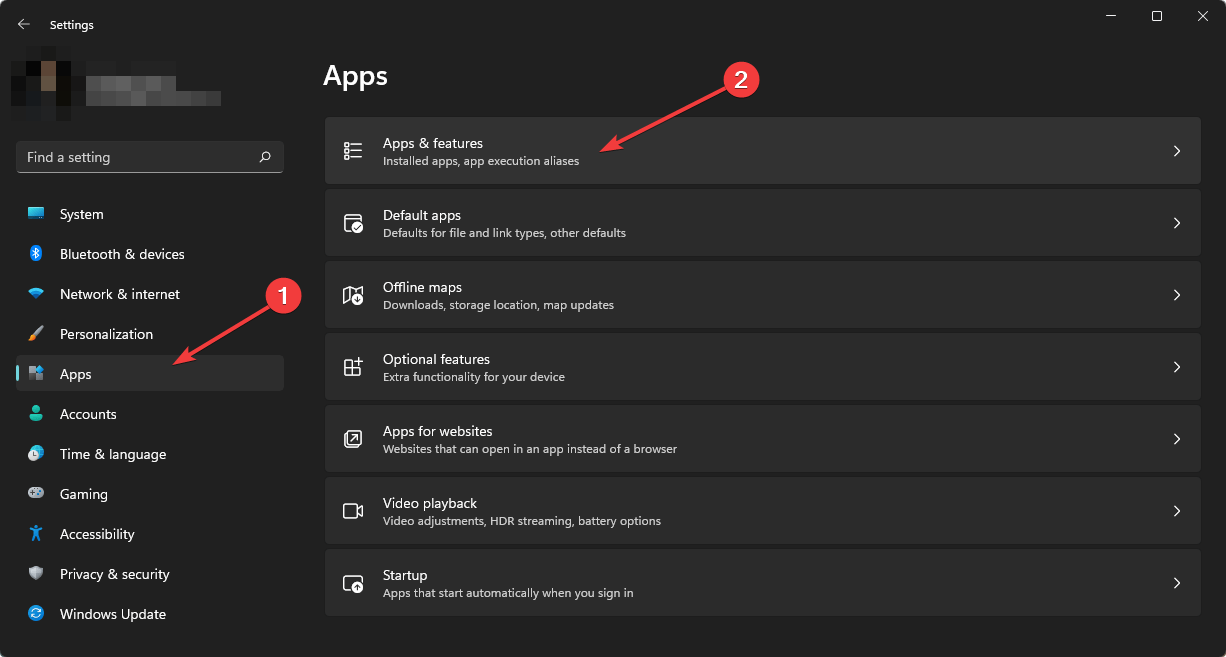1226x657 pixels.
Task: Click the Find a setting search field
Action: tap(149, 157)
